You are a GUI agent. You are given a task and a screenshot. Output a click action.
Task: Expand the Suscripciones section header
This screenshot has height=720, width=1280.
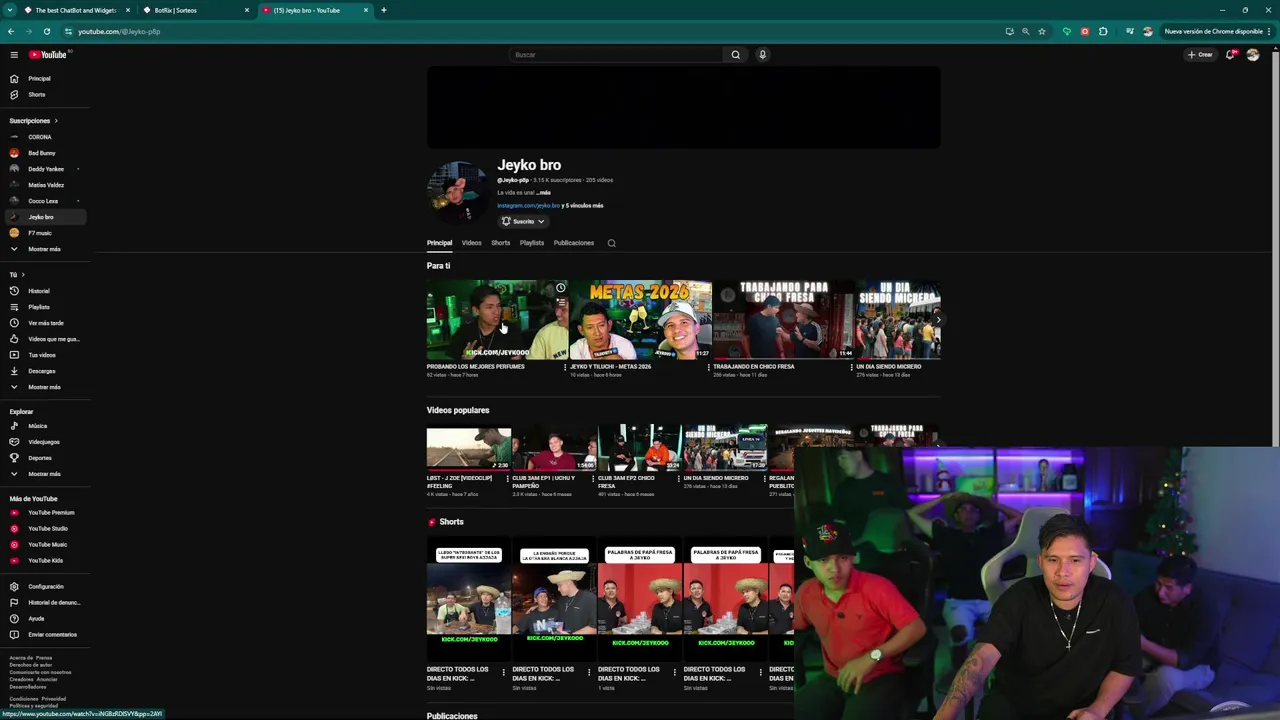[33, 121]
